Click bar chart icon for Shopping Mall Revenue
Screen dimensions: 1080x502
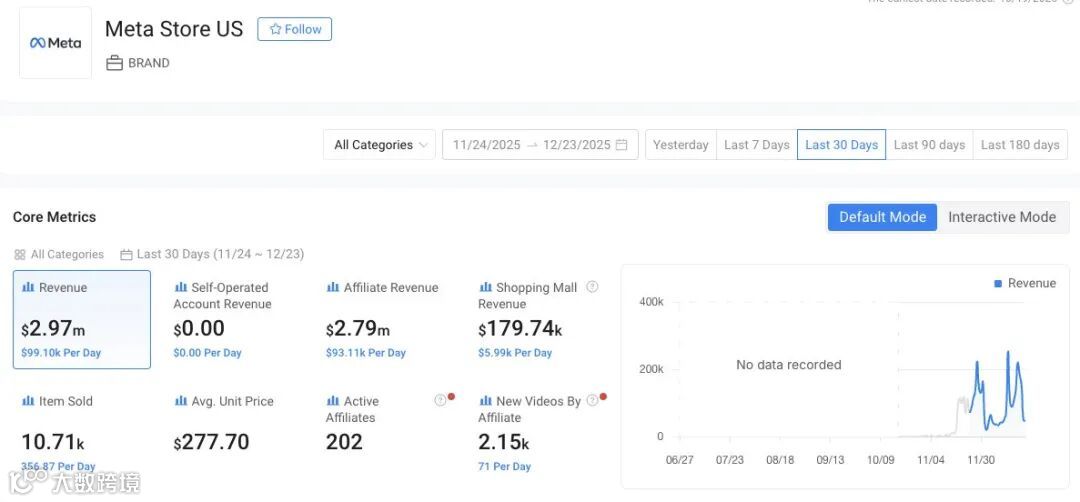coord(486,287)
